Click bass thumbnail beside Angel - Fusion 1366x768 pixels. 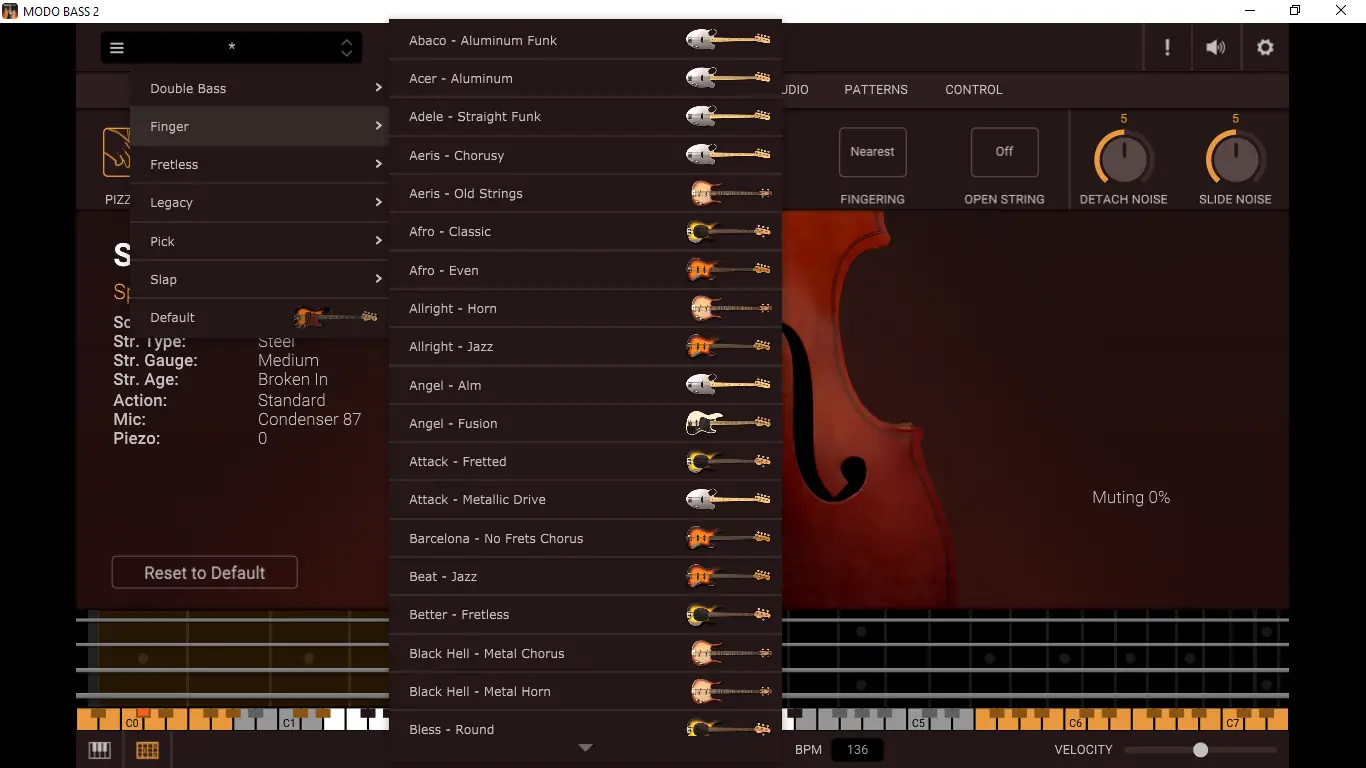pyautogui.click(x=728, y=423)
